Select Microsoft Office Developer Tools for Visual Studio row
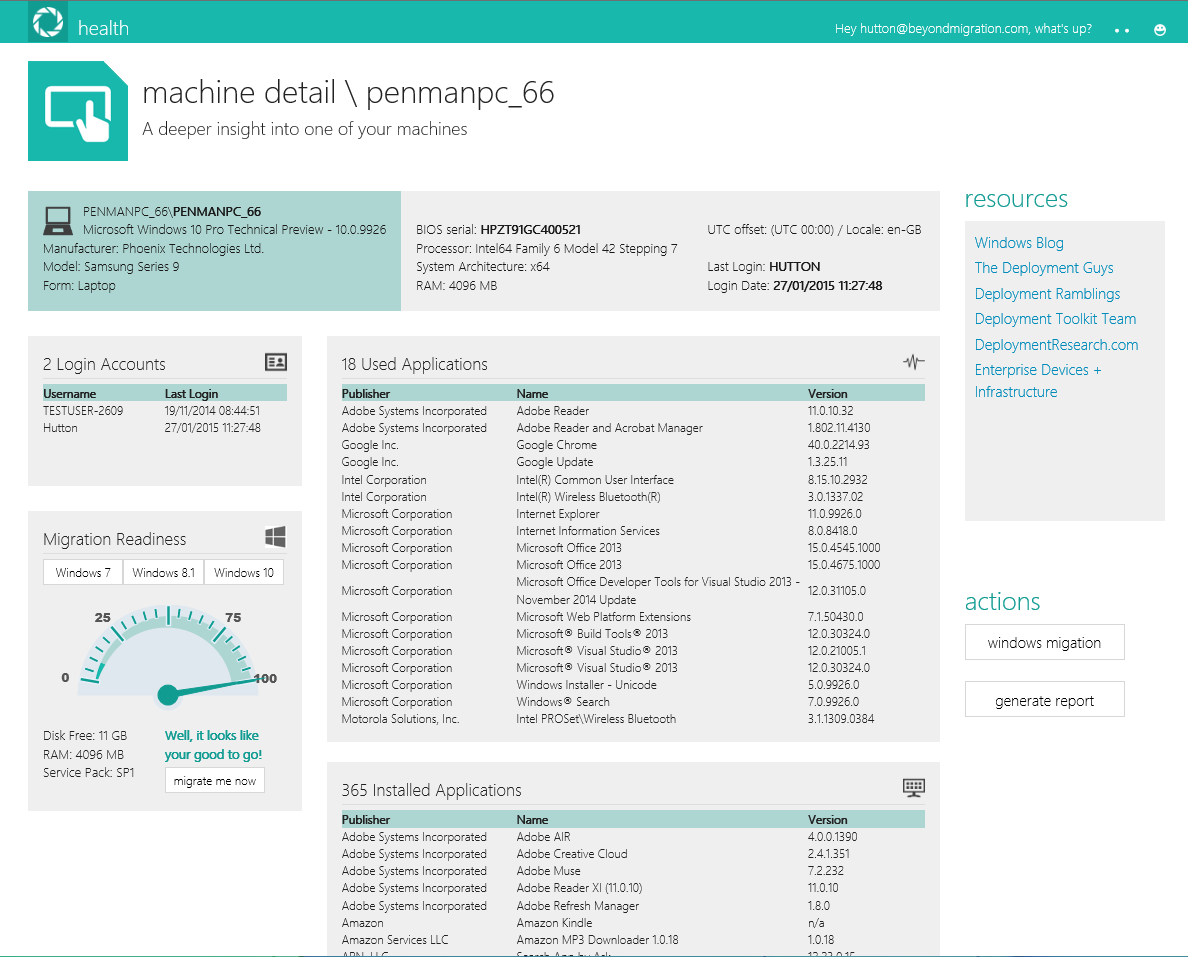Viewport: 1188px width, 957px height. (633, 591)
